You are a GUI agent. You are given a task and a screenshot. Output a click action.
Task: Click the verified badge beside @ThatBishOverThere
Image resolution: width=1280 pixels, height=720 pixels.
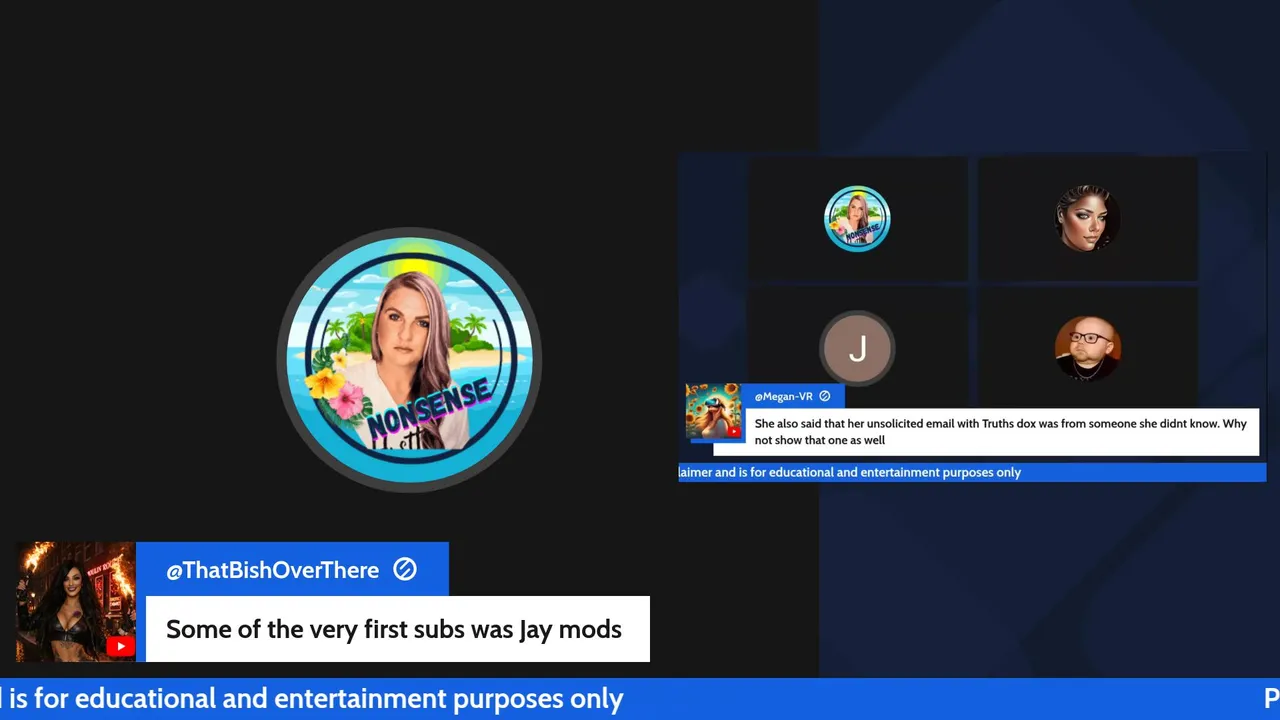tap(405, 569)
